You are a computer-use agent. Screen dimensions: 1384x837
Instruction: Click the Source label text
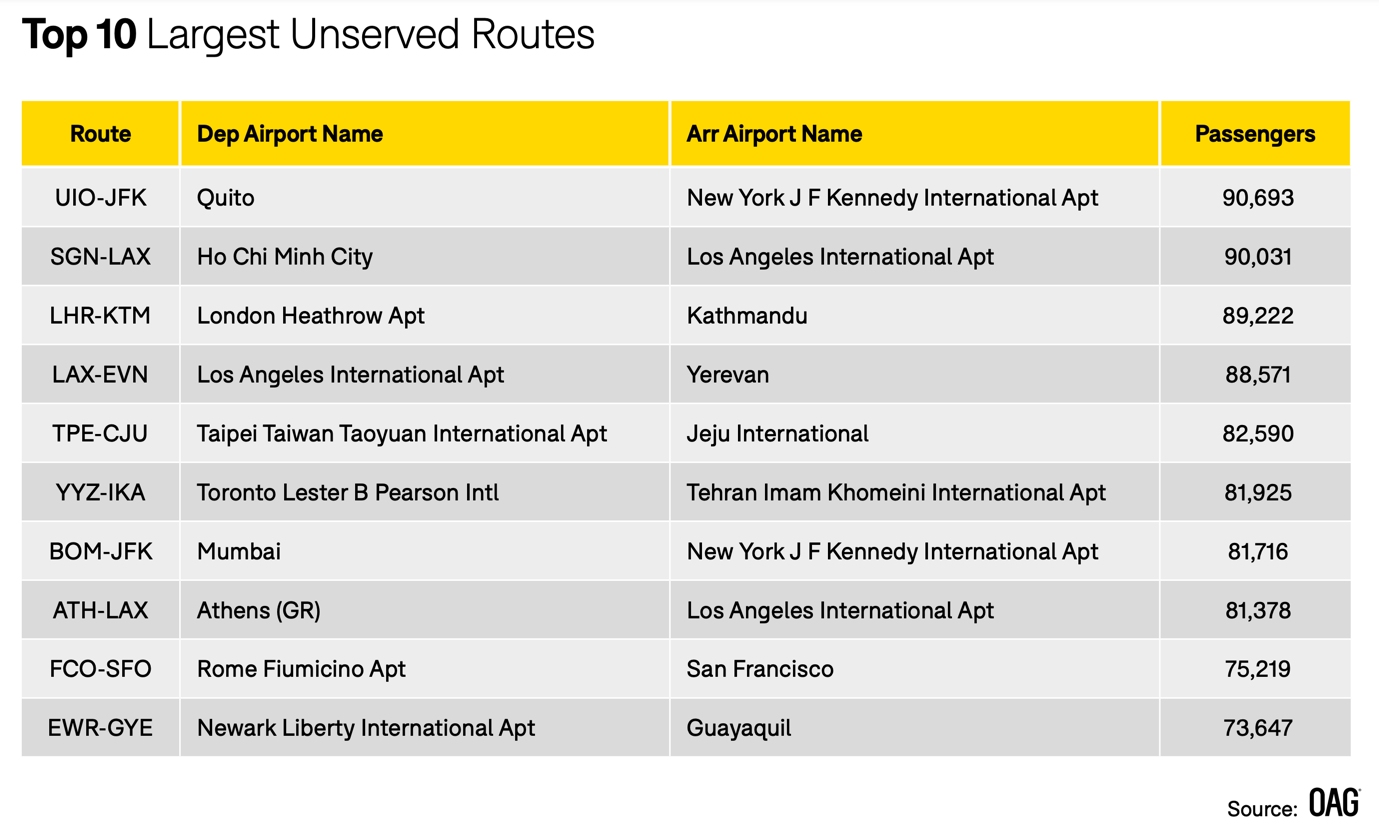coord(1262,808)
